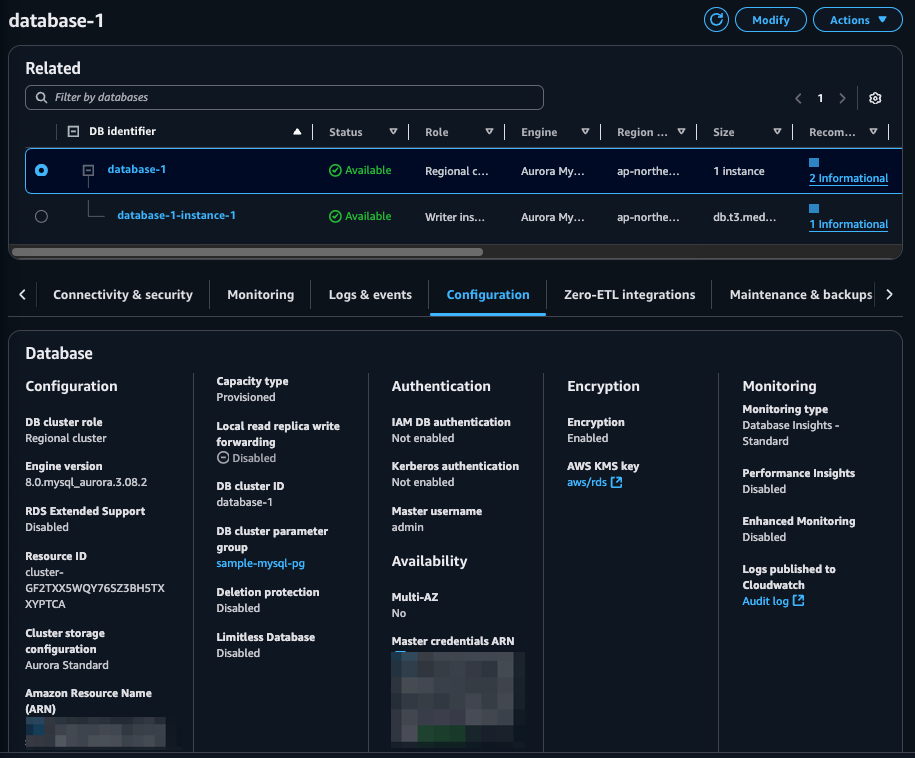
Task: Click the Aurora Standard storage configuration value
Action: coord(67,665)
